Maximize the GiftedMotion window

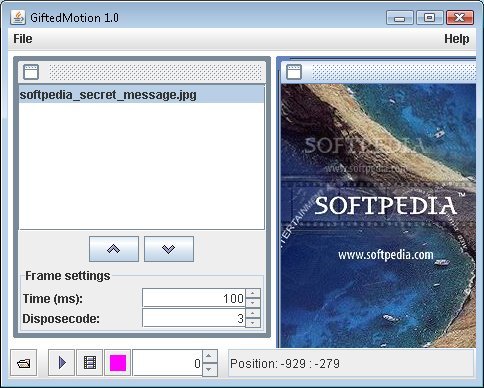429,18
